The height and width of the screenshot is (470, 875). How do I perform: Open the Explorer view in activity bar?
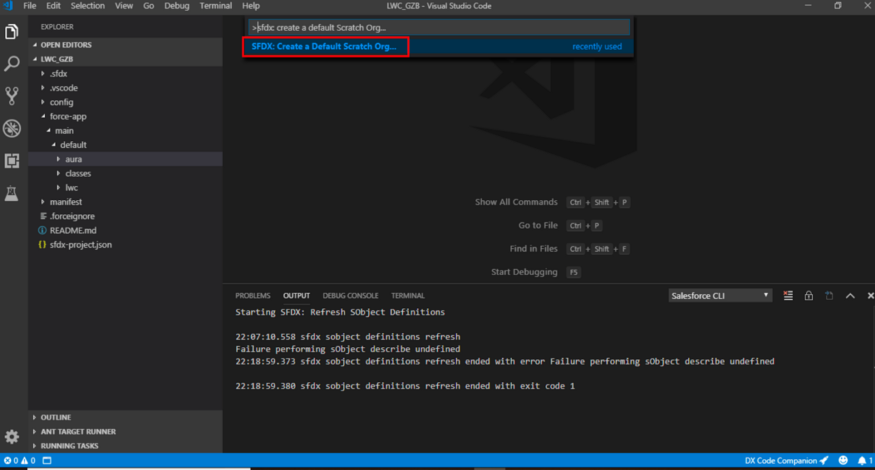point(12,31)
